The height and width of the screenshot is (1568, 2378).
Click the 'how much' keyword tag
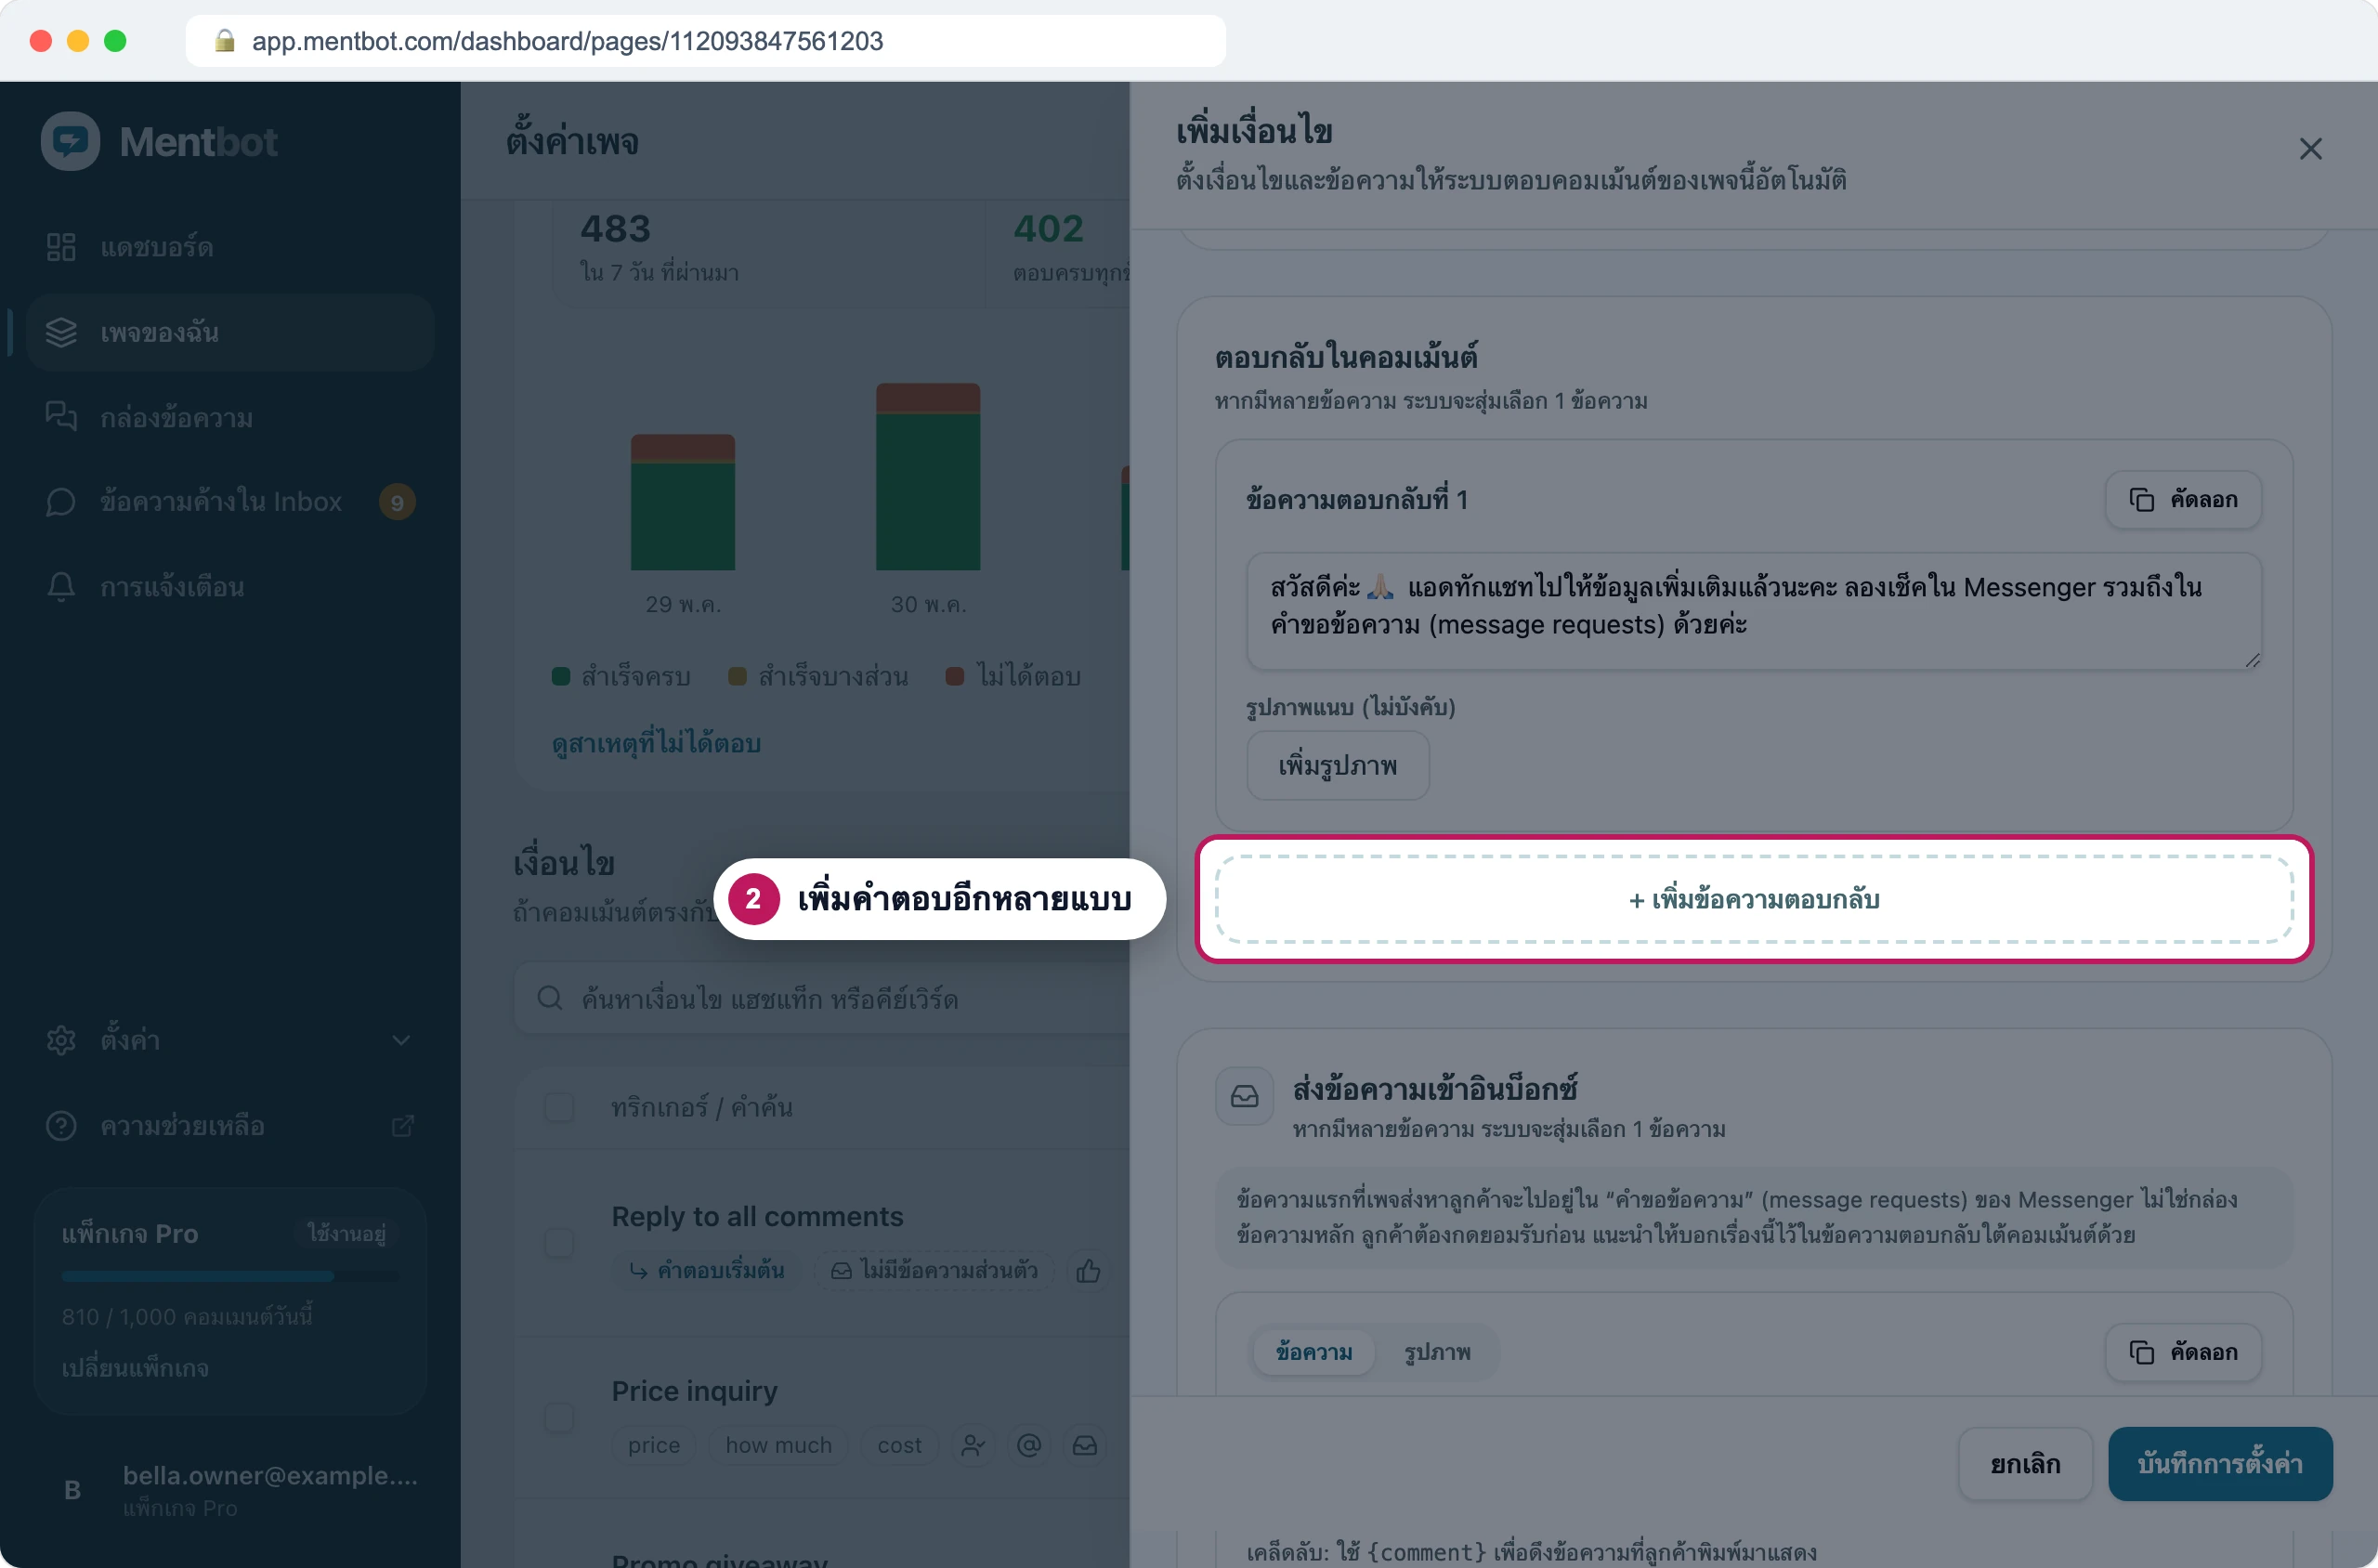click(778, 1445)
